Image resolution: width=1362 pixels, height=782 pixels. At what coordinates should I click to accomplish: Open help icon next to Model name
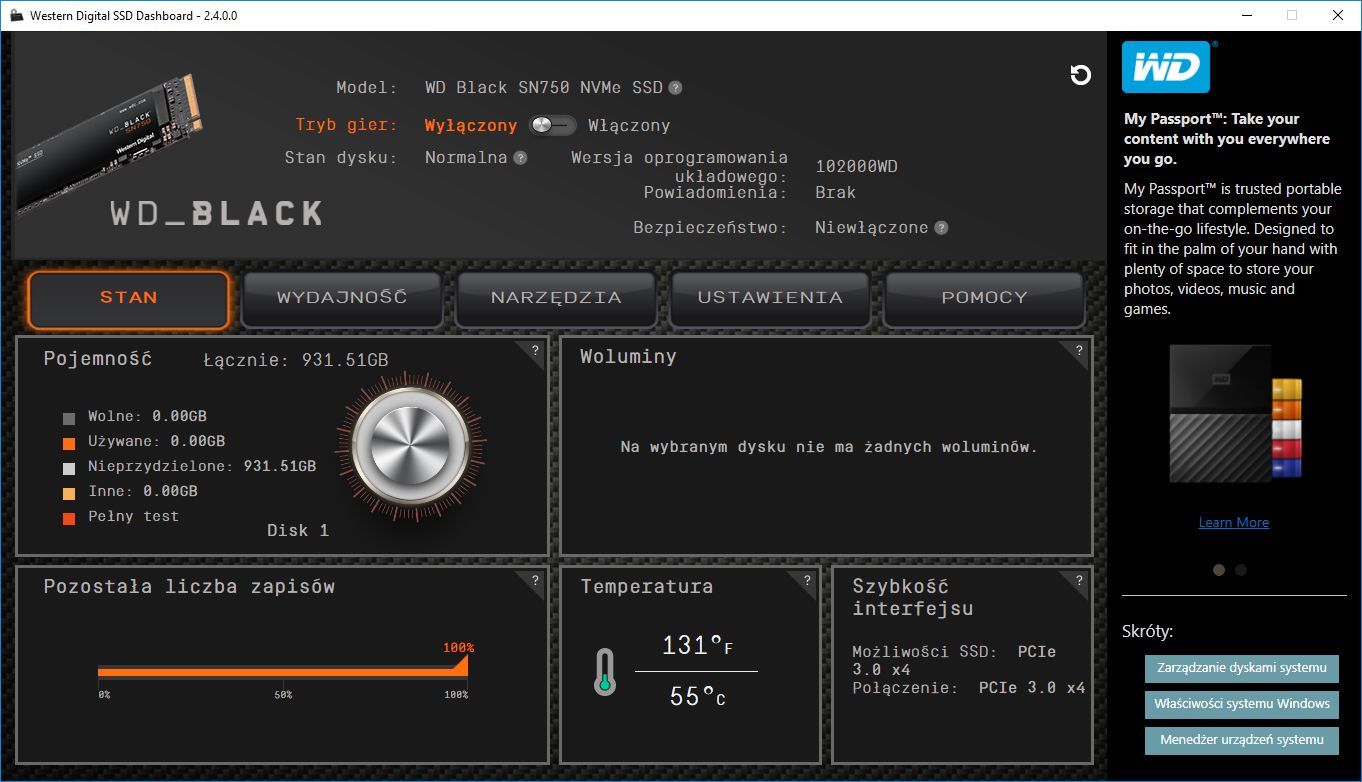pos(675,88)
